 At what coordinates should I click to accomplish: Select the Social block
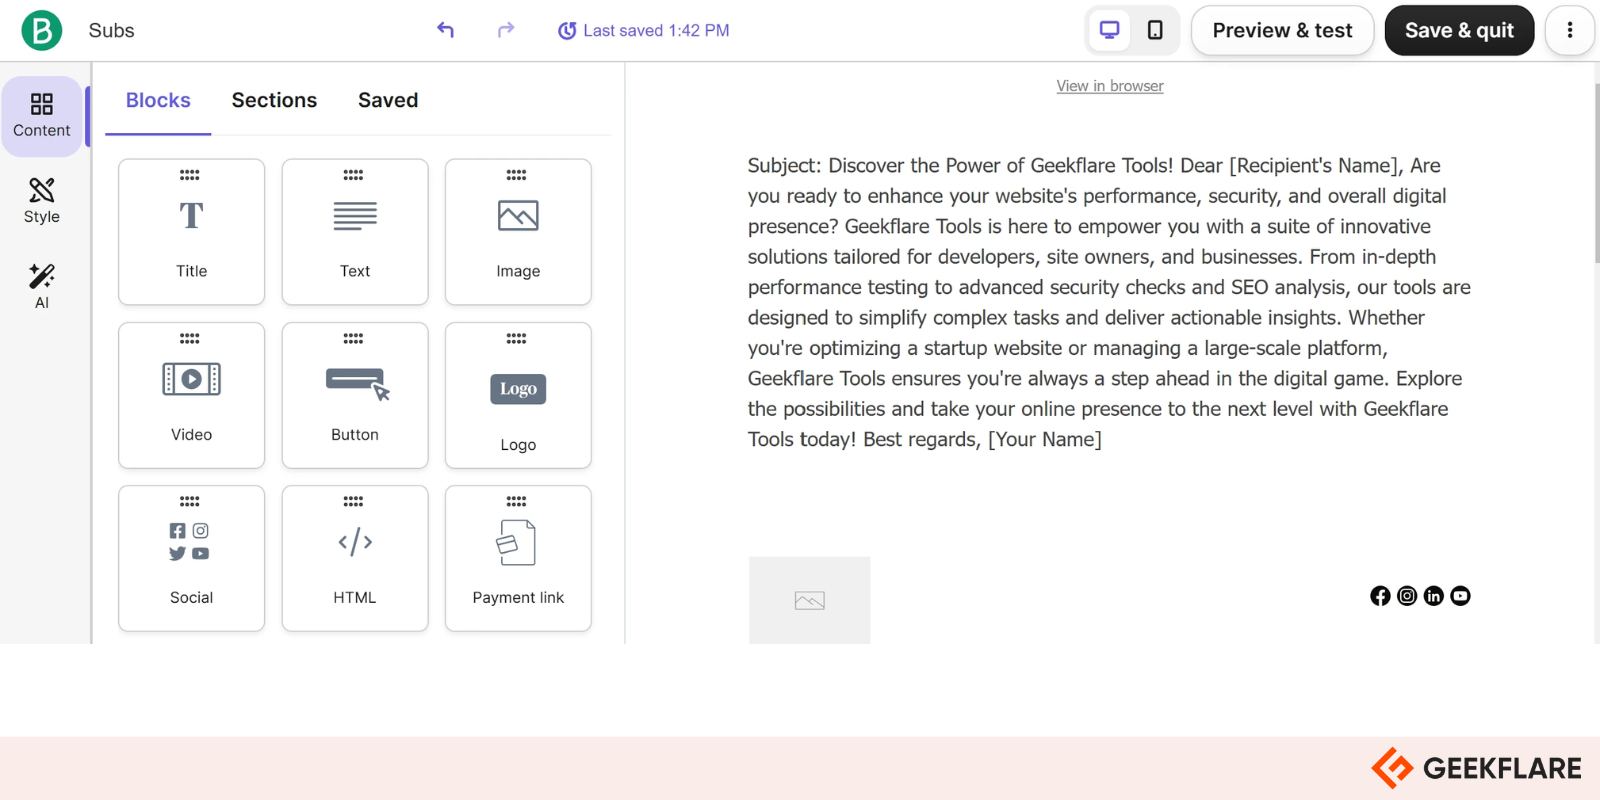pyautogui.click(x=192, y=558)
